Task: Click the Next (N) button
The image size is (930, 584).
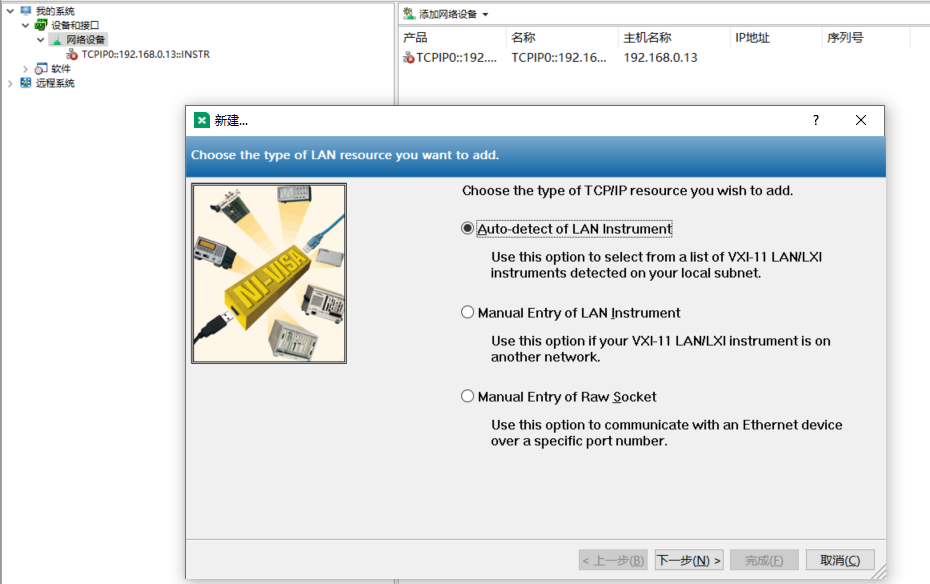Action: (x=689, y=560)
